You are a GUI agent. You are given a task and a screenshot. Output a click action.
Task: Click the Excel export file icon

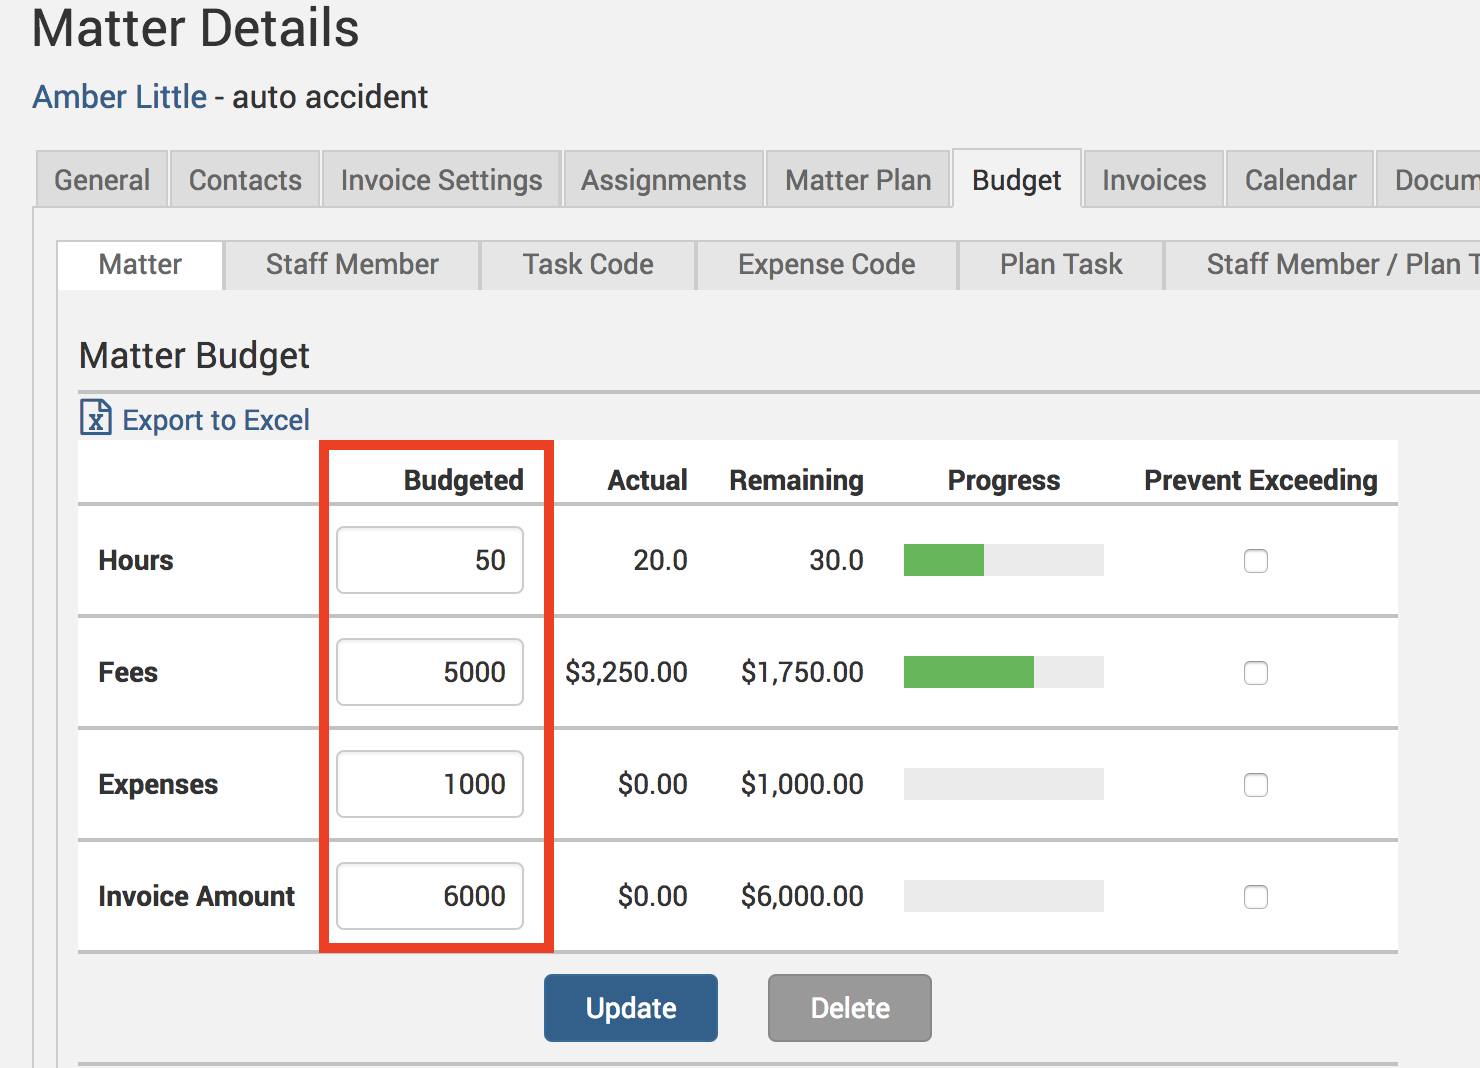click(96, 418)
